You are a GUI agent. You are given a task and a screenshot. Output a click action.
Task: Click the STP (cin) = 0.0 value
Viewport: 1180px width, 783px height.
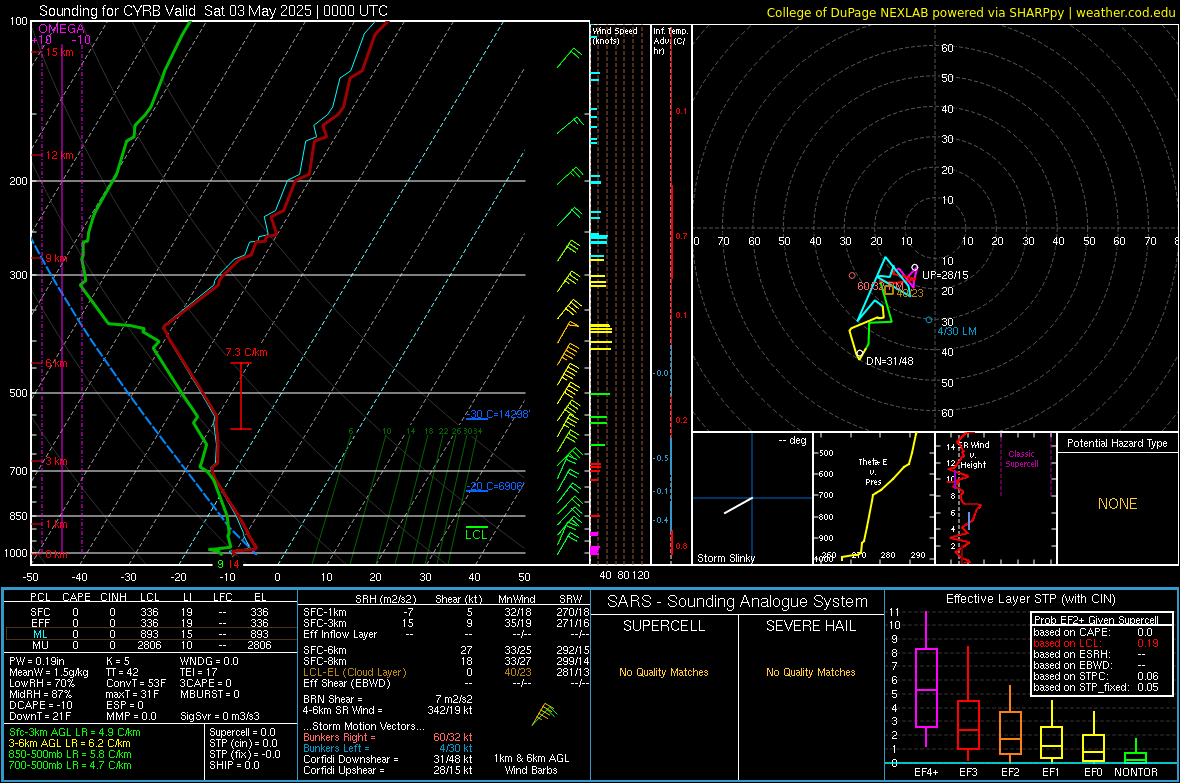click(243, 742)
